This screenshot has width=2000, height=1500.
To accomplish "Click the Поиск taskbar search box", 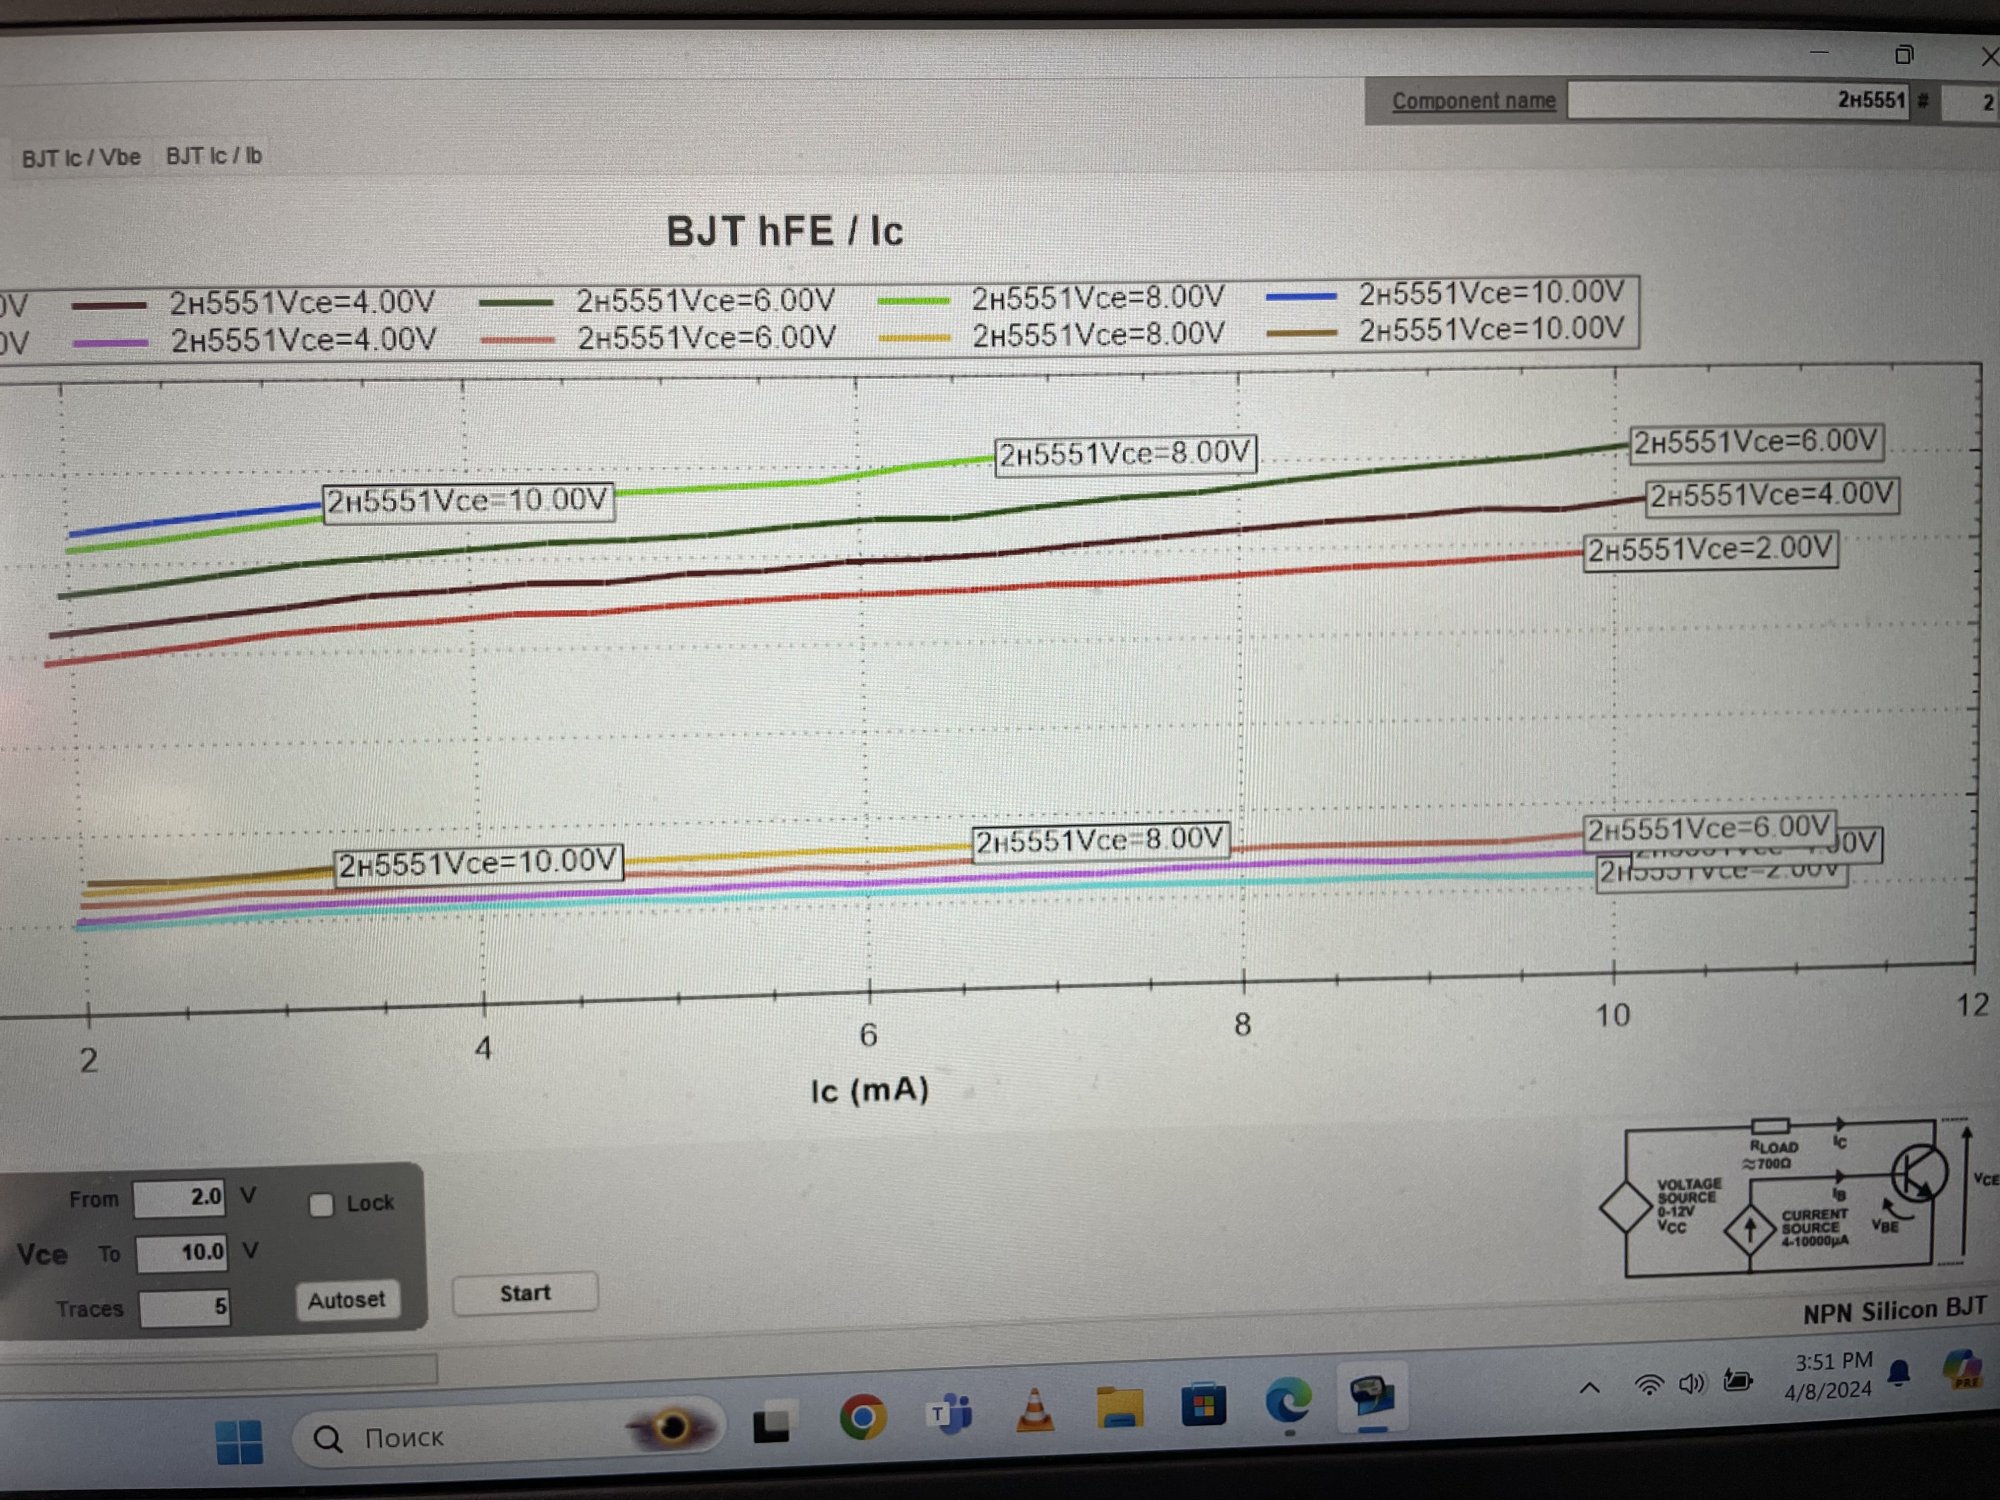I will click(508, 1432).
